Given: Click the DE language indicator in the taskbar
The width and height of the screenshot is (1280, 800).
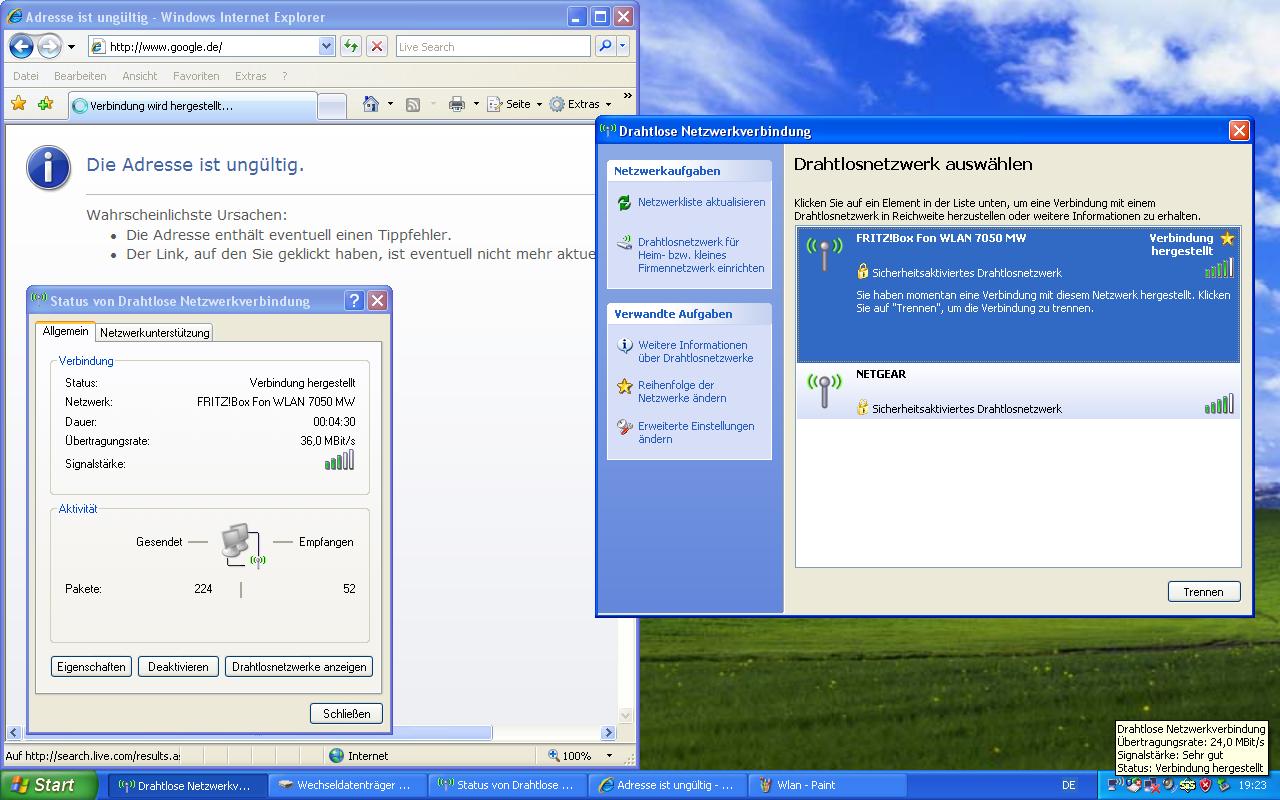Looking at the screenshot, I should coord(1069,785).
